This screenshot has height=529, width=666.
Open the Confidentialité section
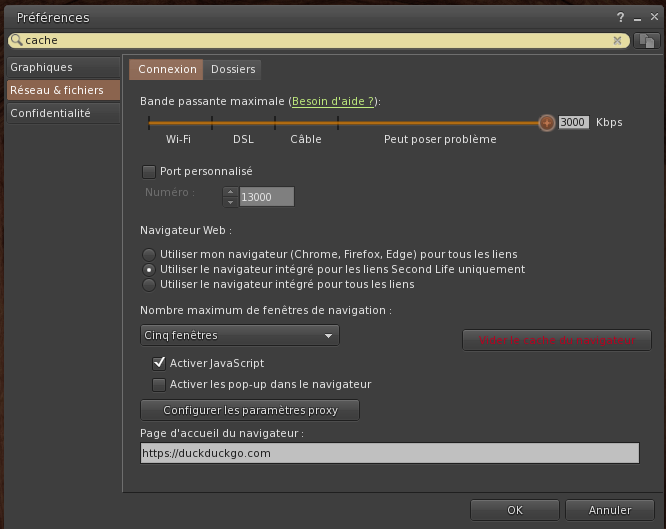(x=51, y=113)
